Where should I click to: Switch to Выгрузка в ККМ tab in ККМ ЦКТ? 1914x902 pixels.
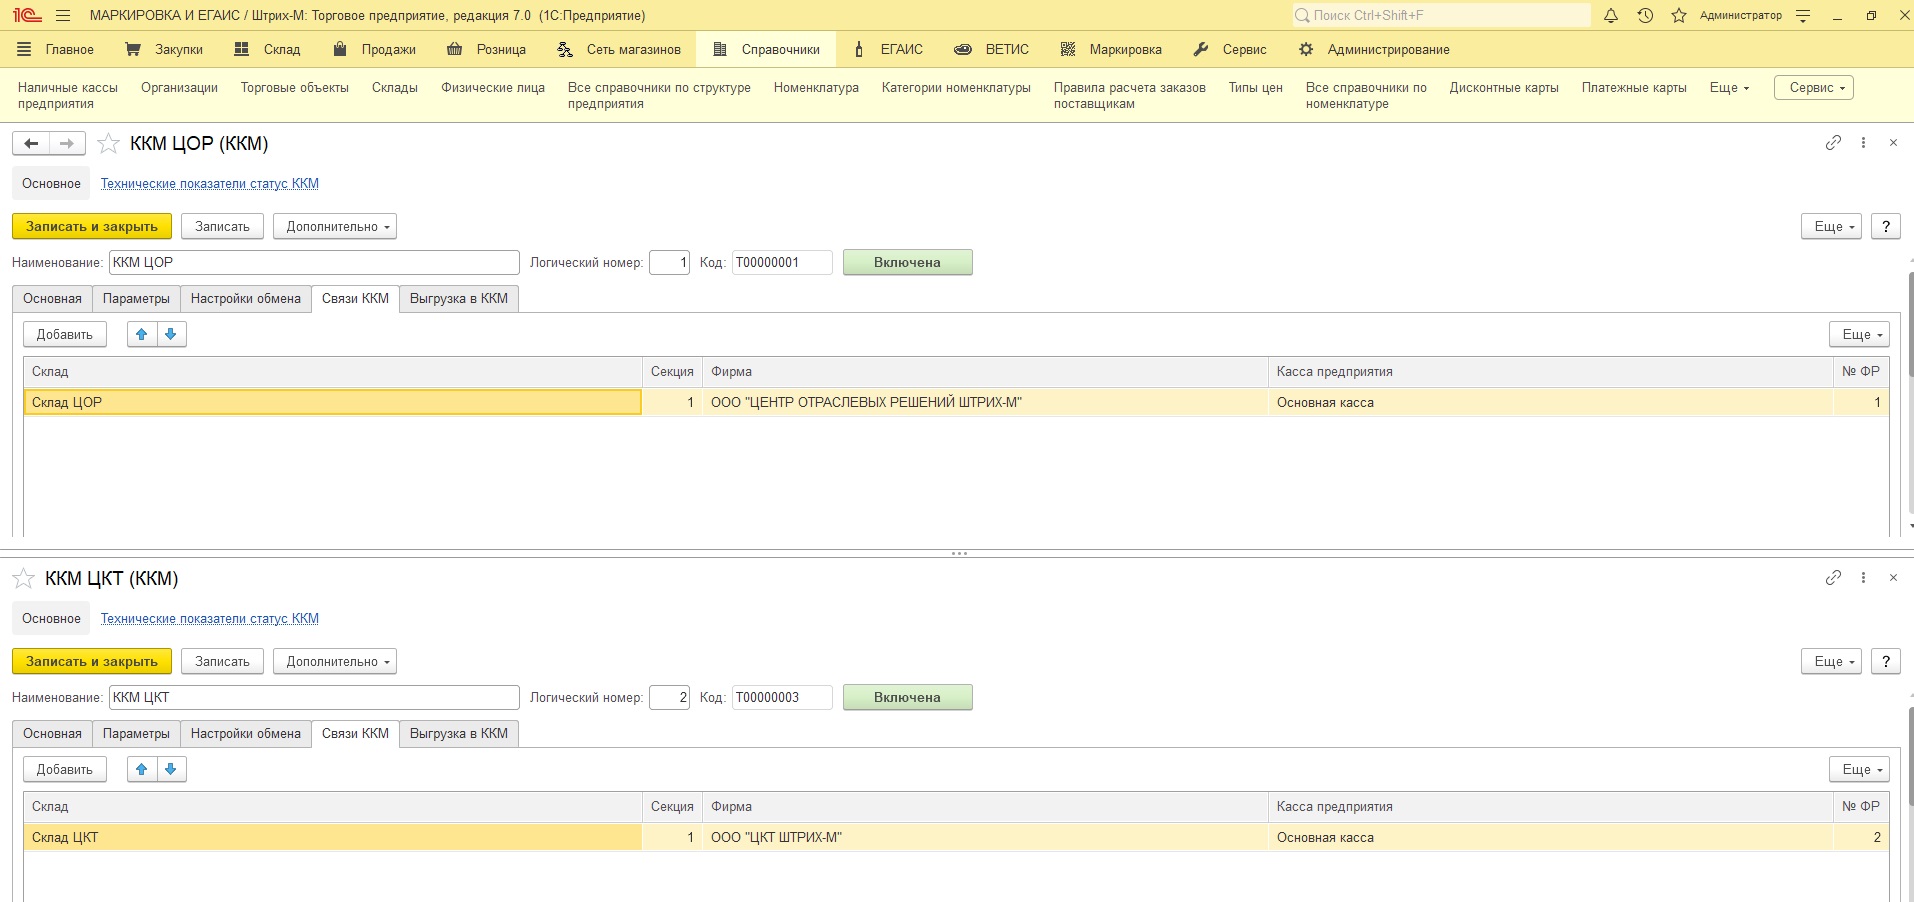point(459,734)
